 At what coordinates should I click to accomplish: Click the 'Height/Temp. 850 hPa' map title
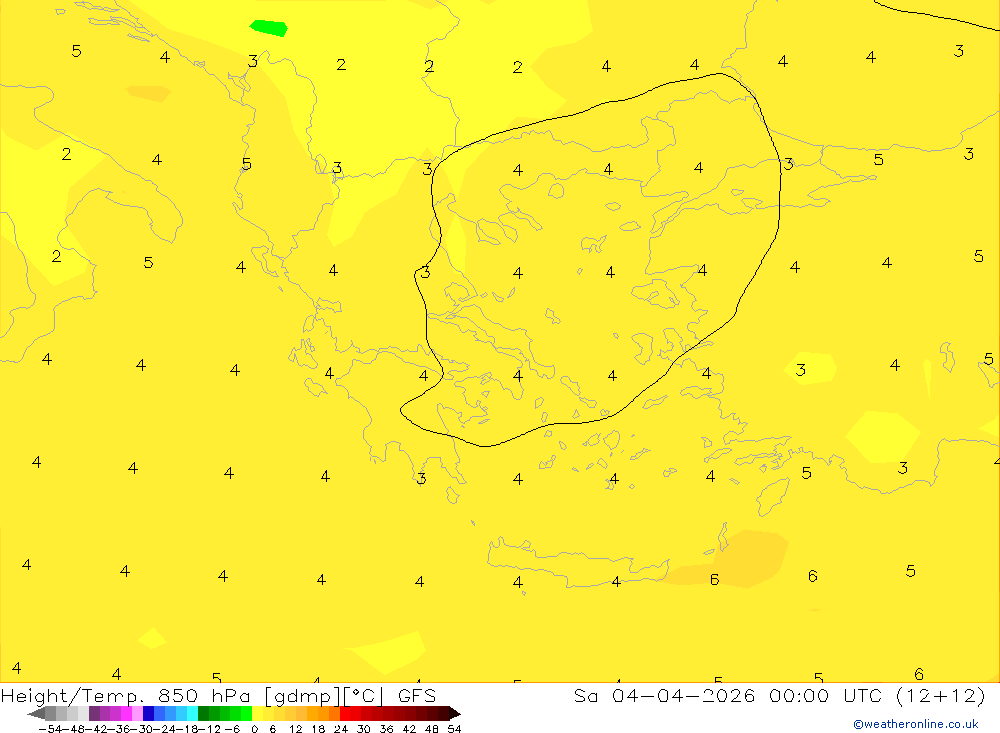point(128,696)
